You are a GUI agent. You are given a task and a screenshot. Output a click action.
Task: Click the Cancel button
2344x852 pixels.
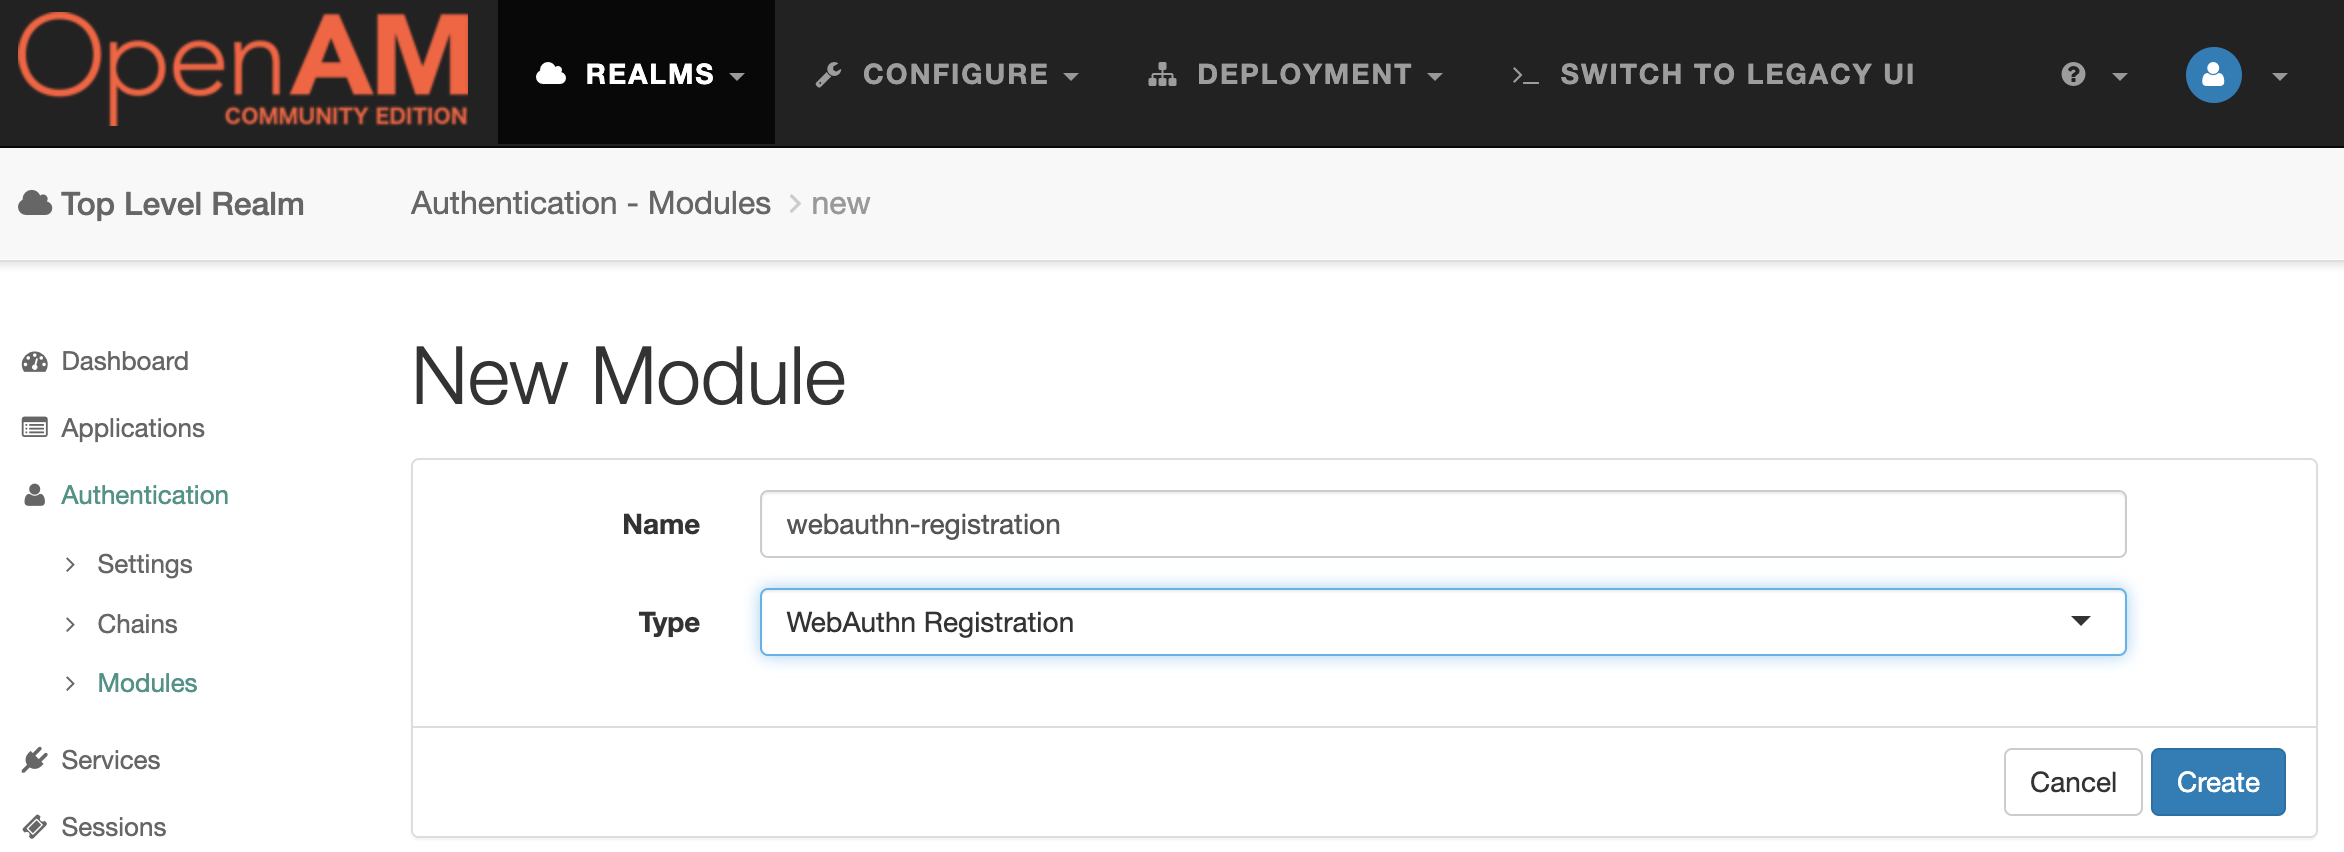coord(2073,782)
